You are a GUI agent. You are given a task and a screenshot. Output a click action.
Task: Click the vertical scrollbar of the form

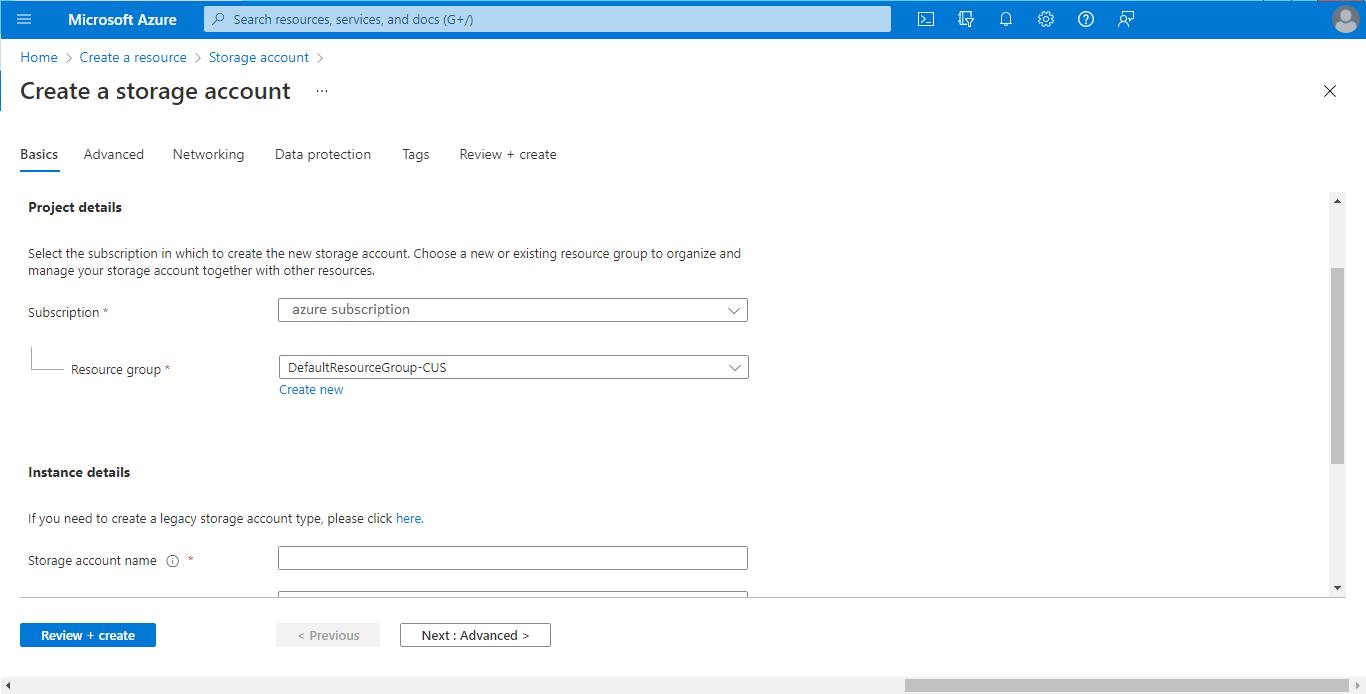click(x=1338, y=365)
